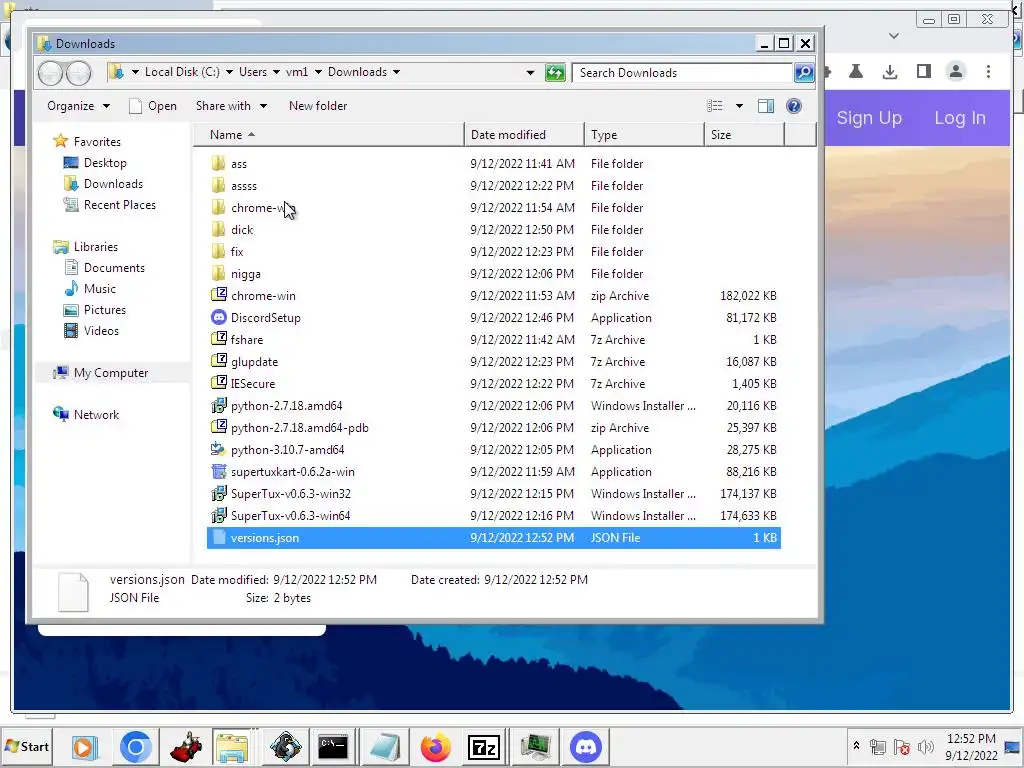Select python-3.10.7-amd64 application icon

click(219, 449)
